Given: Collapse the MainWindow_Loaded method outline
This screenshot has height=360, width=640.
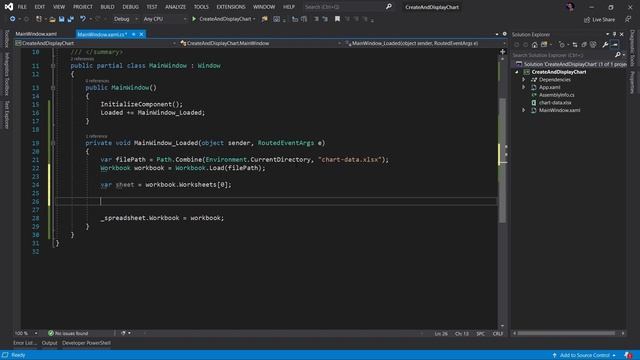Looking at the screenshot, I should pyautogui.click(x=53, y=143).
